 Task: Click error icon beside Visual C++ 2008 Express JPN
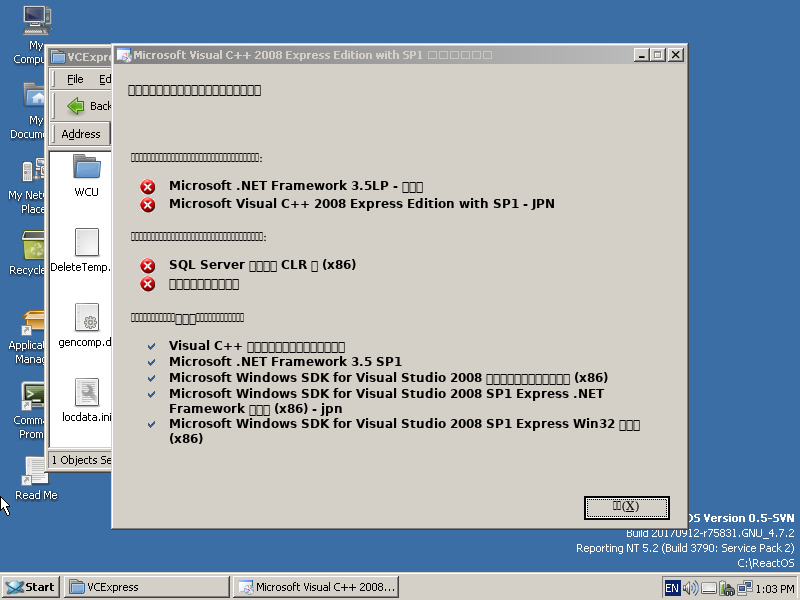tap(148, 205)
